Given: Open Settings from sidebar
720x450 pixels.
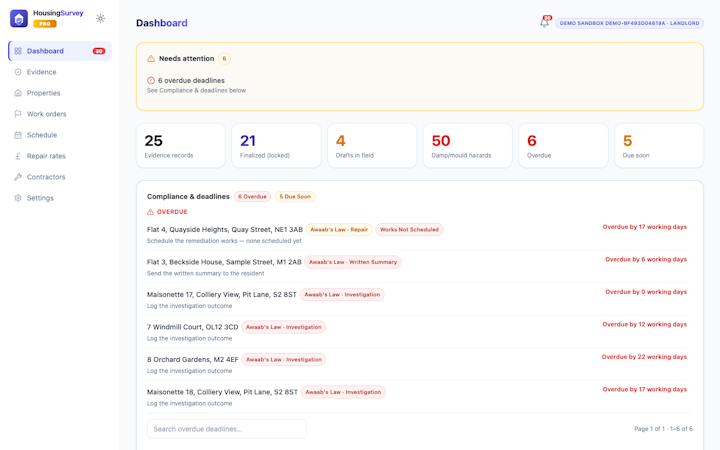Looking at the screenshot, I should coord(60,198).
